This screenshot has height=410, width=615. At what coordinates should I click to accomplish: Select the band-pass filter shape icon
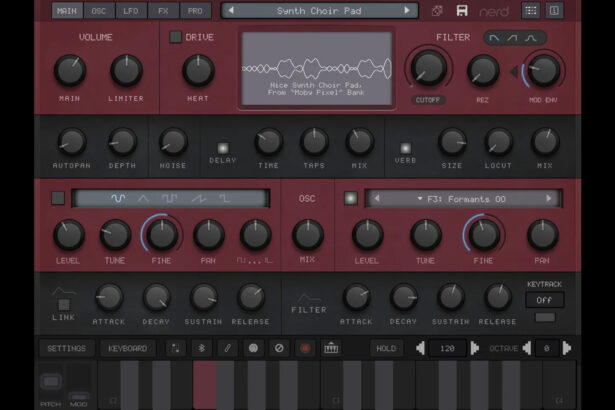click(531, 38)
